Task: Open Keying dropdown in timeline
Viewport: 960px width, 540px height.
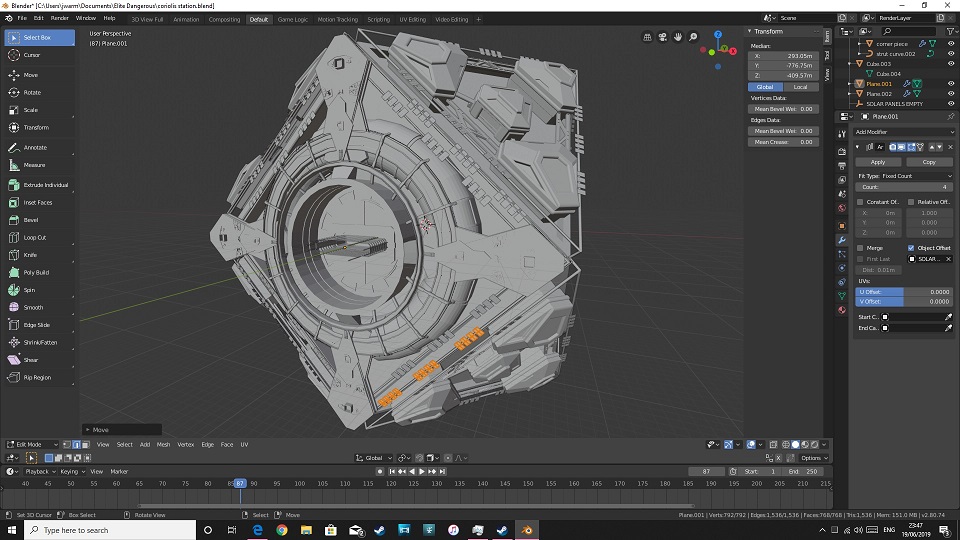Action: [72, 471]
